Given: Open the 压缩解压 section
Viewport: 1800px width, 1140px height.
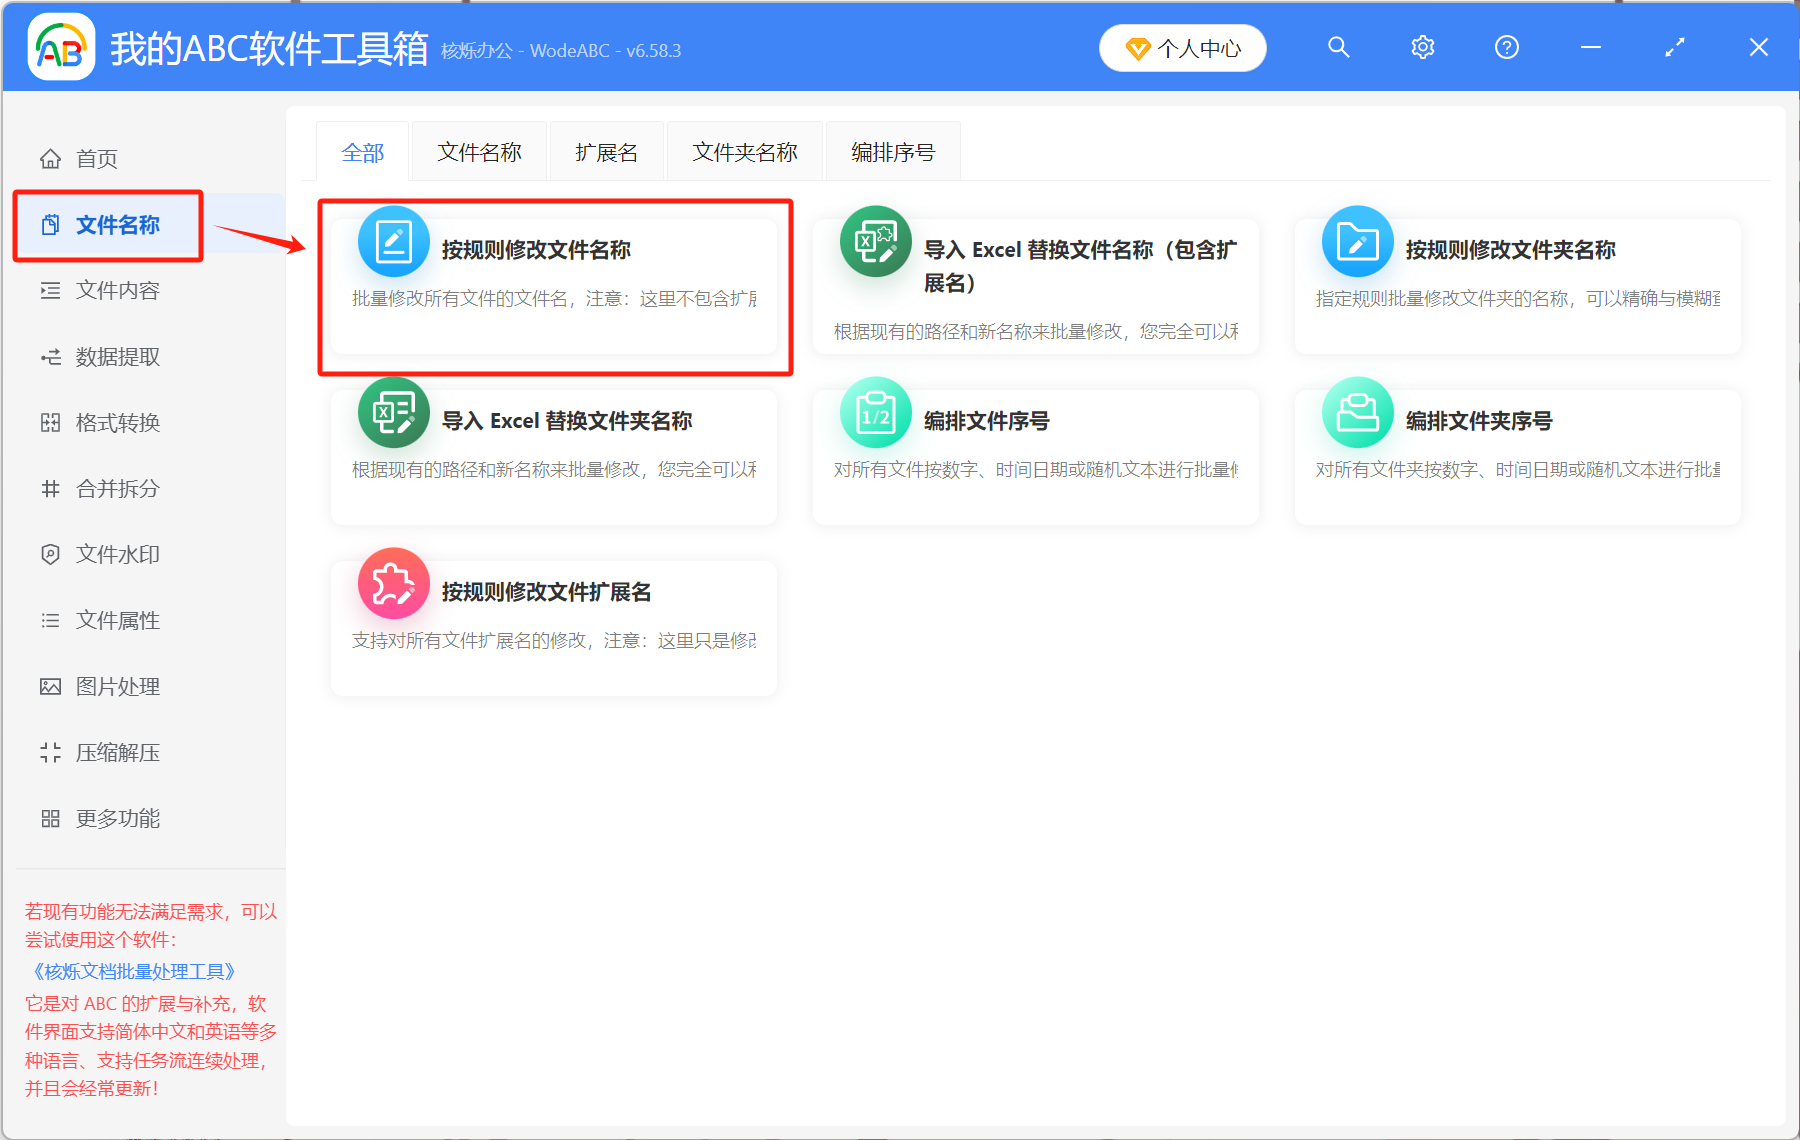Looking at the screenshot, I should (118, 752).
